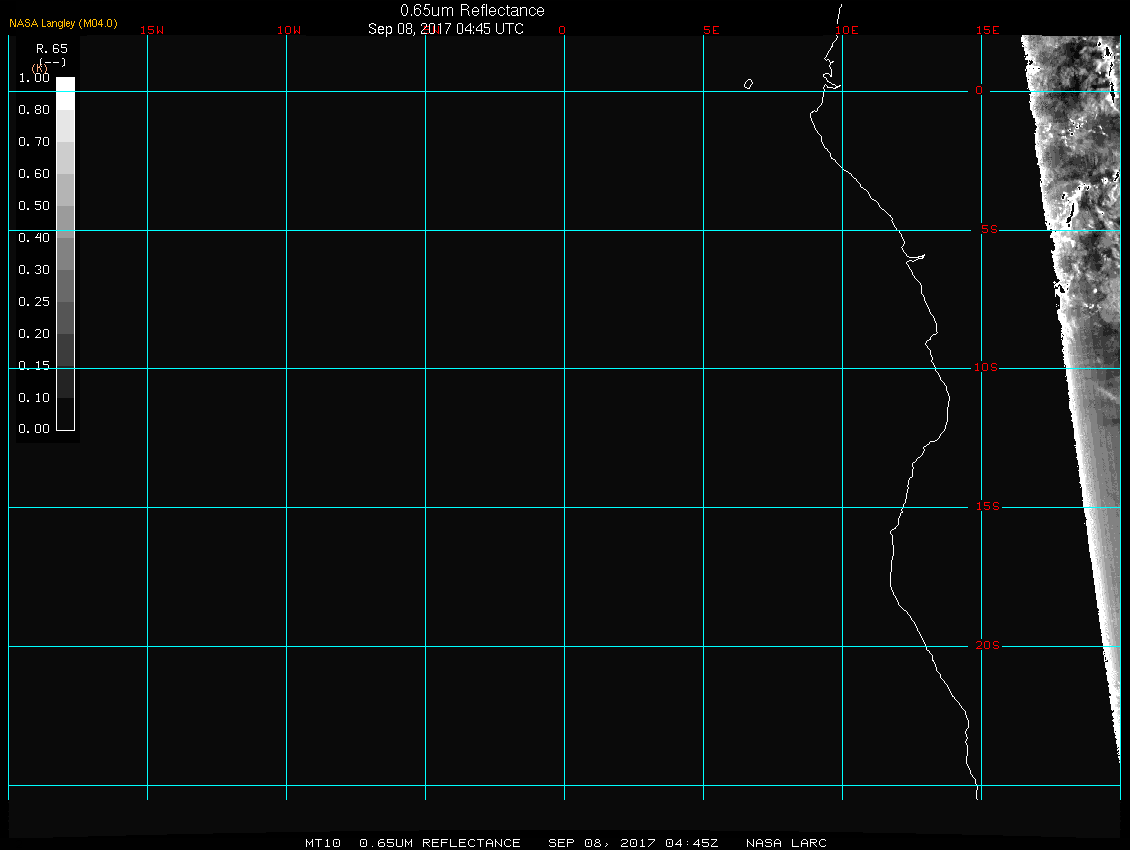Screen dimensions: 1130x850
Task: Click the 10E longitude label
Action: pyautogui.click(x=847, y=30)
